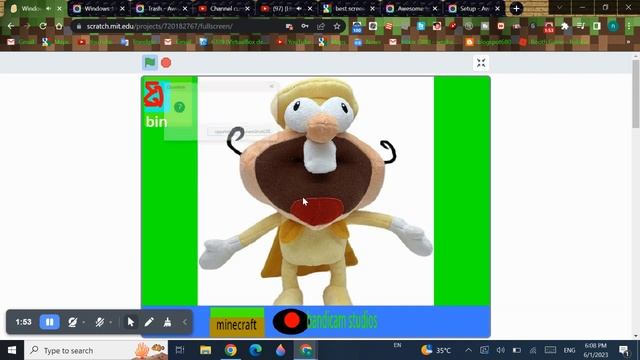
Task: Switch to the Windows tab next to first tab
Action: (98, 9)
